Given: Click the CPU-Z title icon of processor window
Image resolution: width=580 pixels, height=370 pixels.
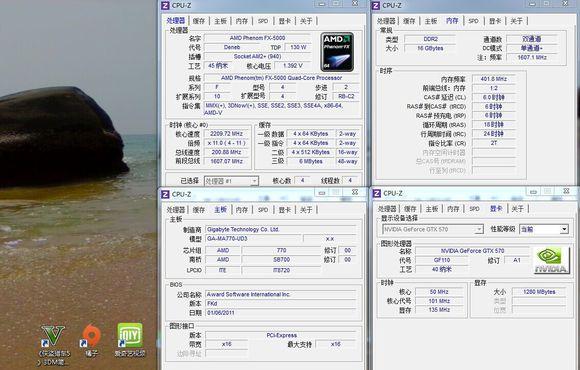Looking at the screenshot, I should [165, 5].
